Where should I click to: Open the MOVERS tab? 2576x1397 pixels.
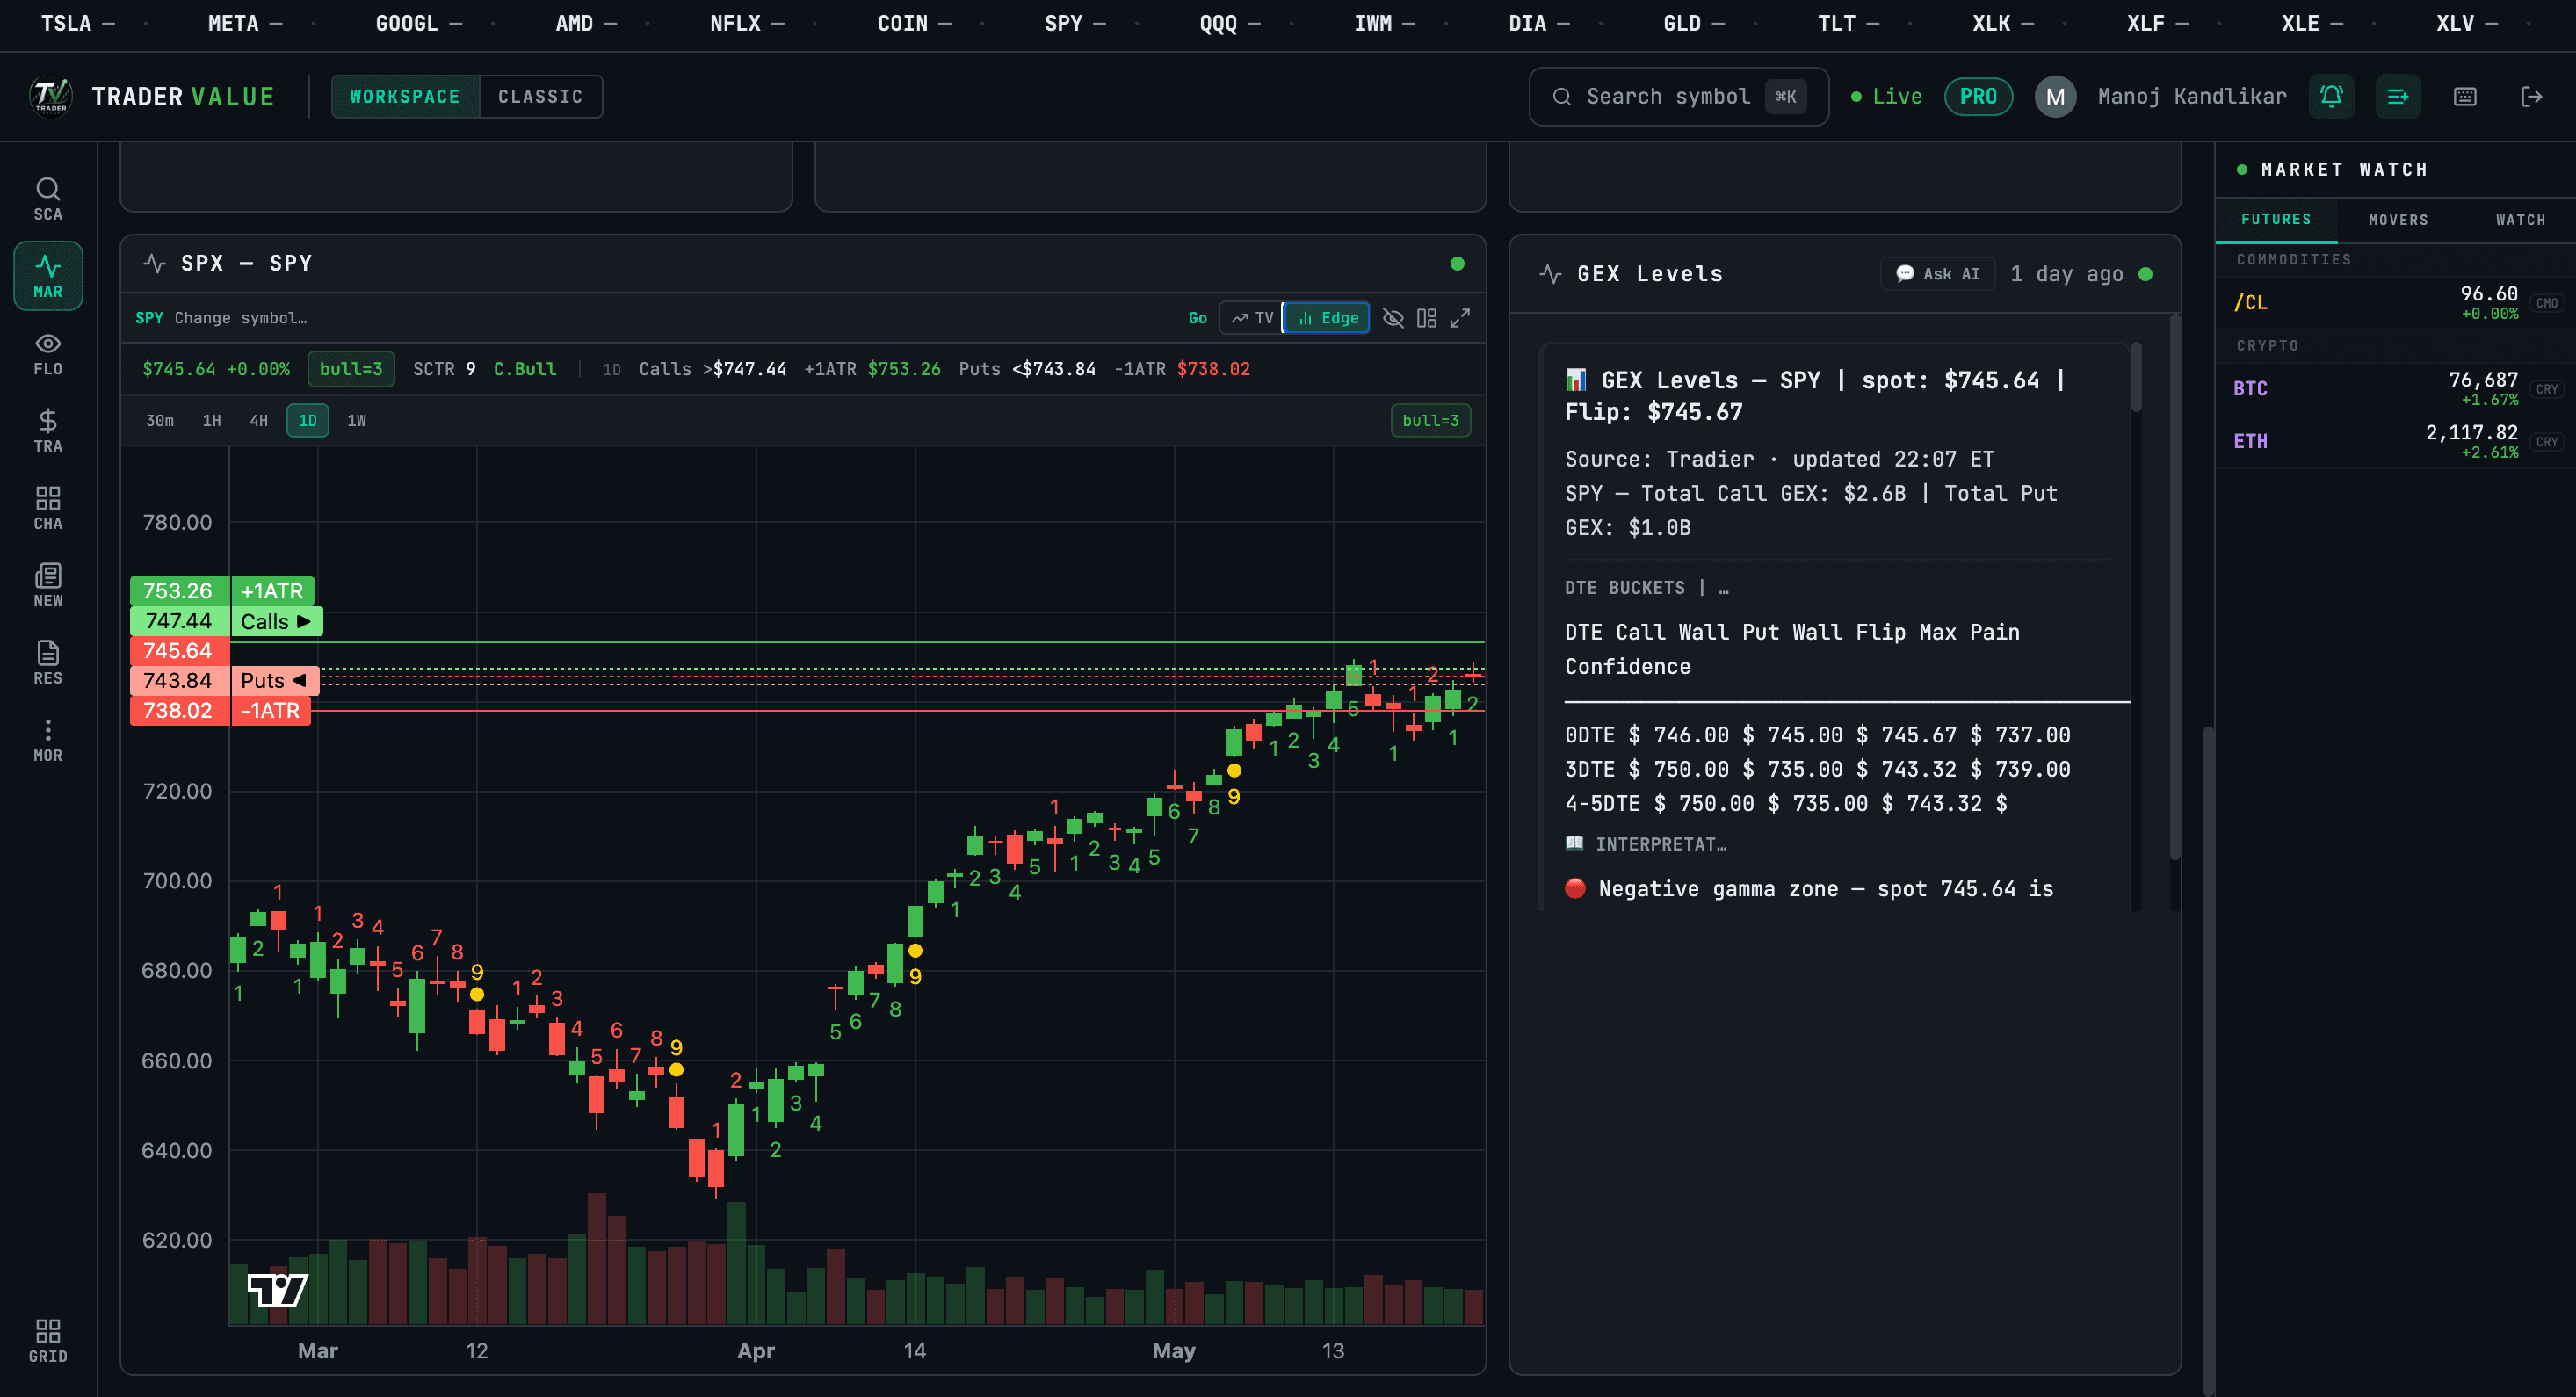[x=2398, y=220]
